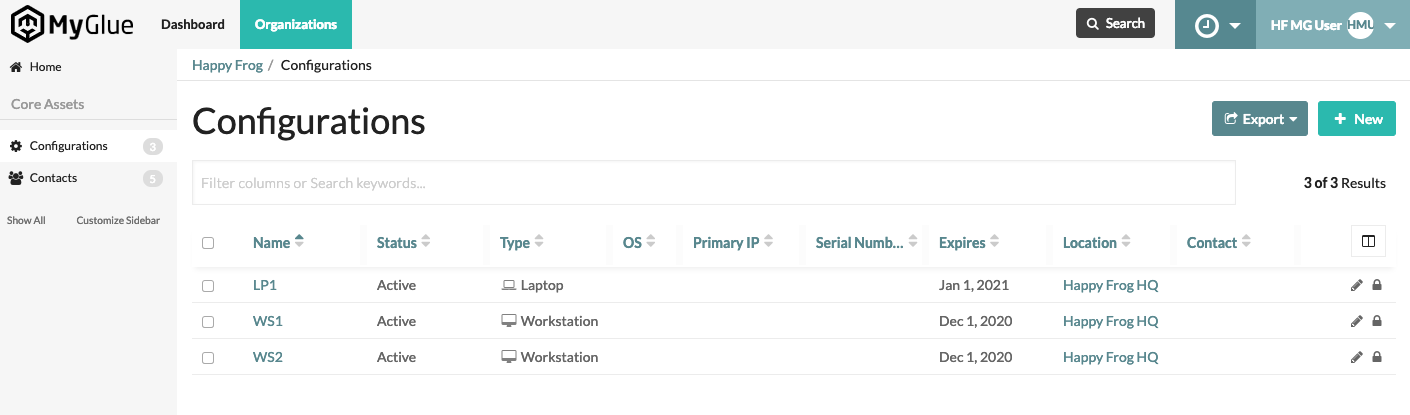Screen dimensions: 1410x415
Task: Open the column chooser icon
Action: pyautogui.click(x=1368, y=241)
